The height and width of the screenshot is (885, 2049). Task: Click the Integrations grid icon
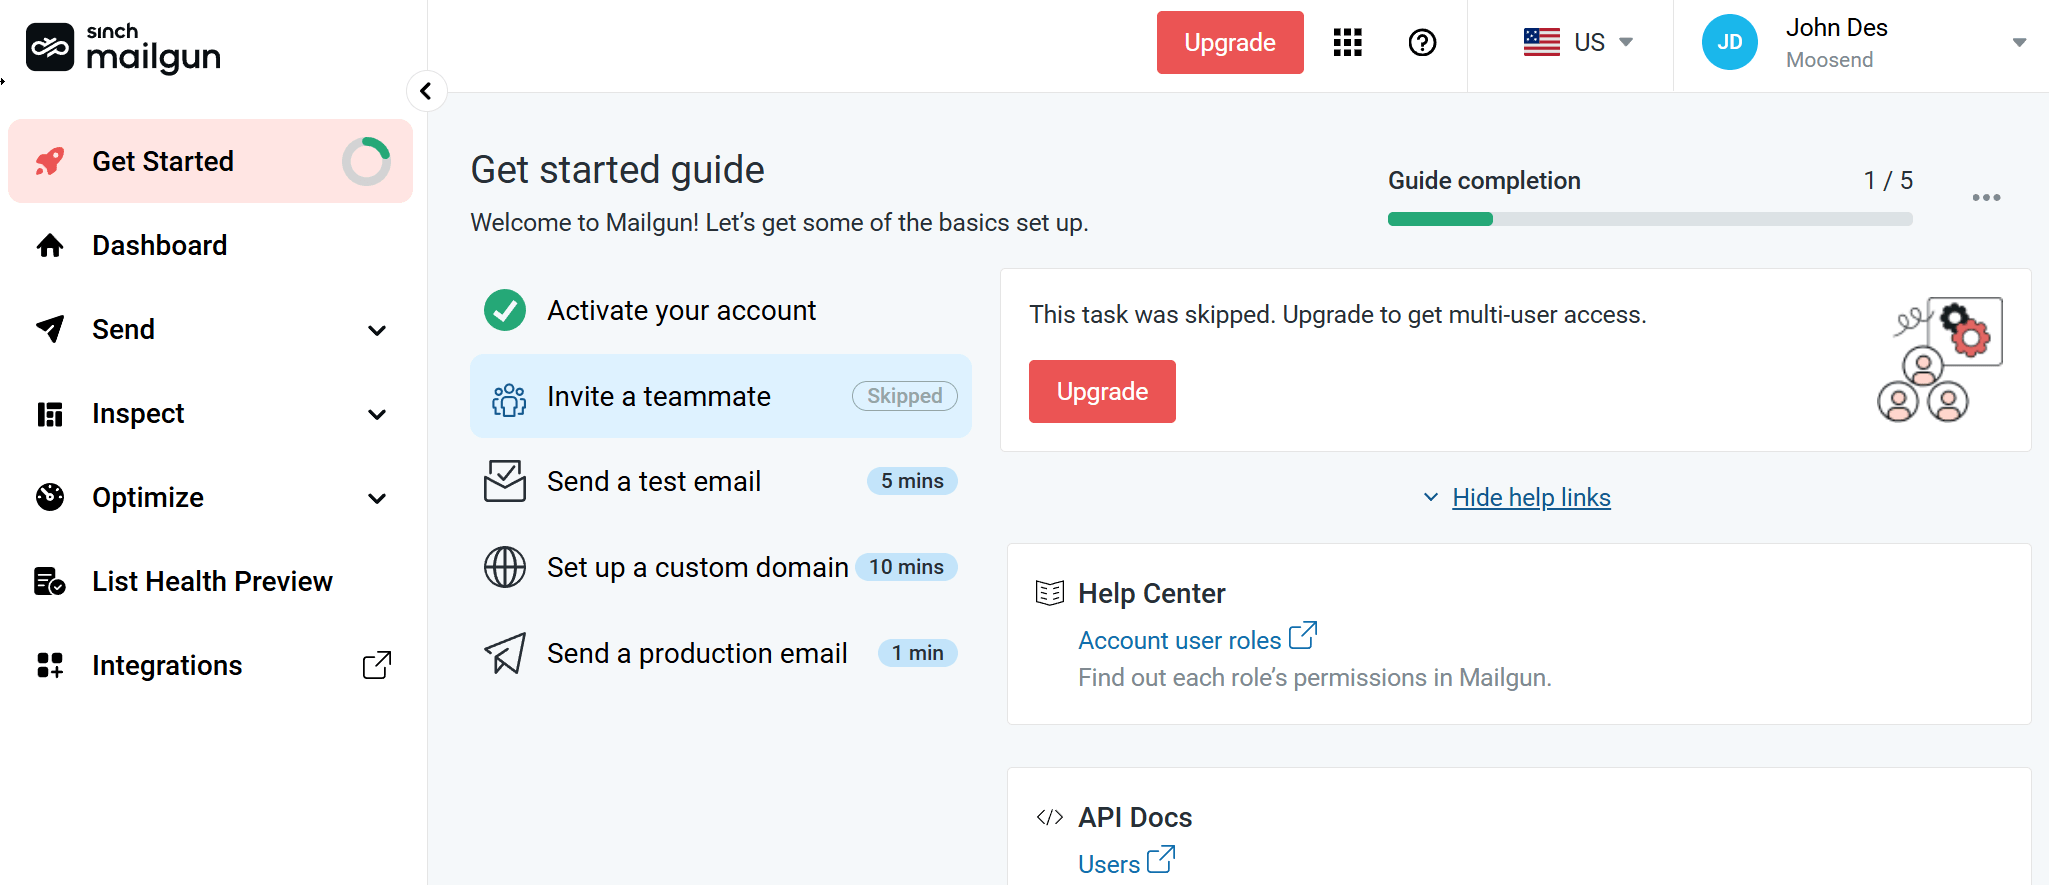point(50,665)
